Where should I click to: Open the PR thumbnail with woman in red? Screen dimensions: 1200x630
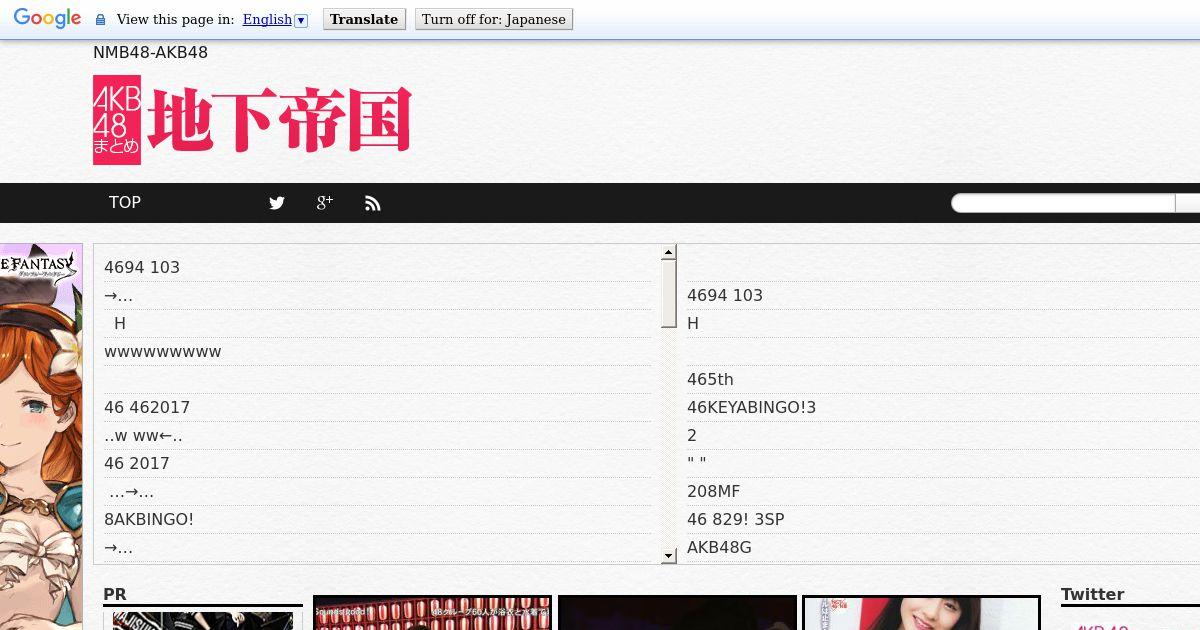[x=921, y=613]
